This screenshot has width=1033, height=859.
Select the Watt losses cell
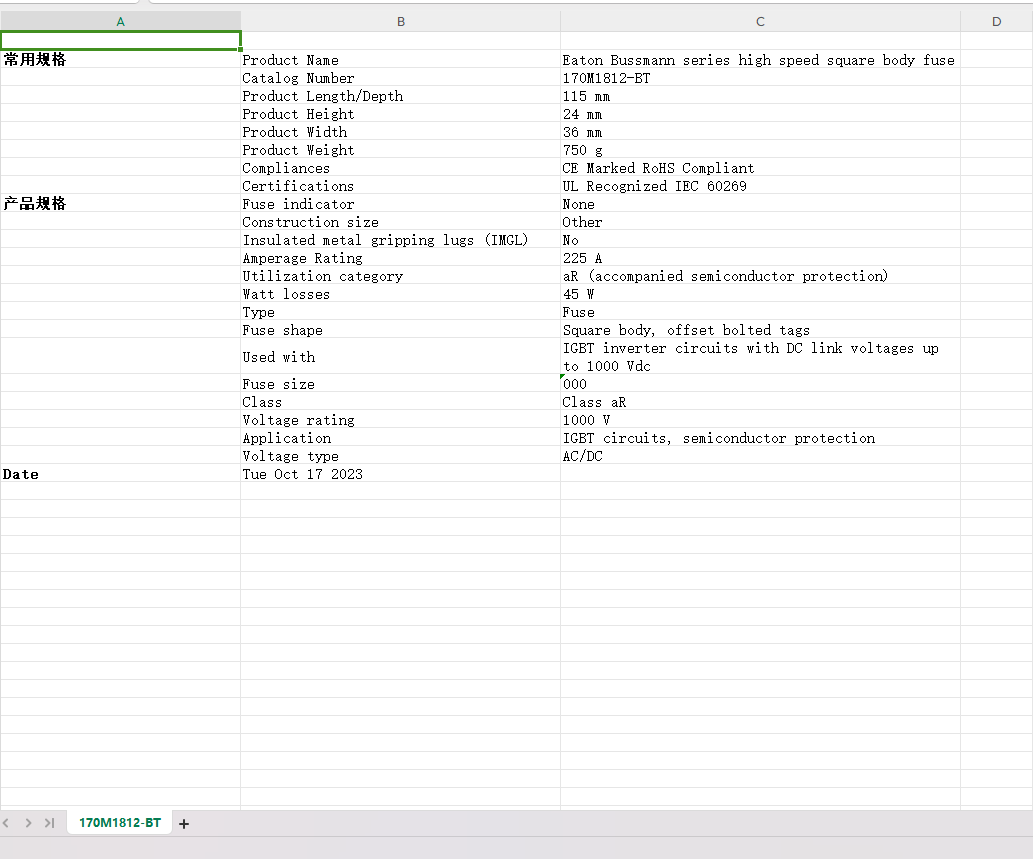tap(401, 294)
